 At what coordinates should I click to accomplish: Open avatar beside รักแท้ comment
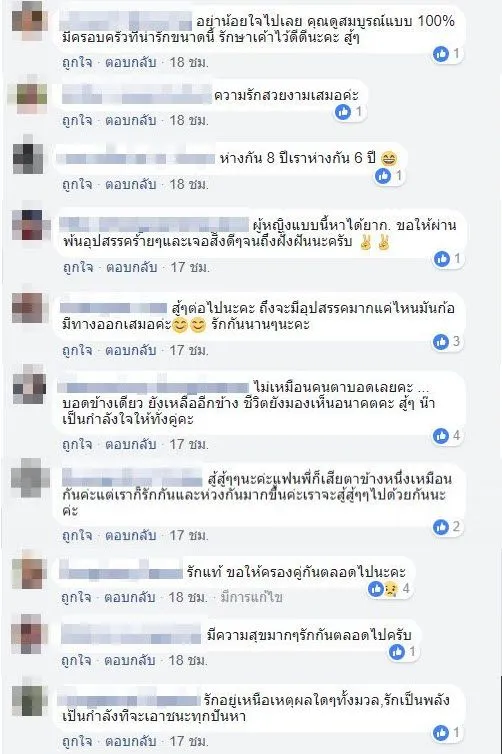pyautogui.click(x=30, y=572)
